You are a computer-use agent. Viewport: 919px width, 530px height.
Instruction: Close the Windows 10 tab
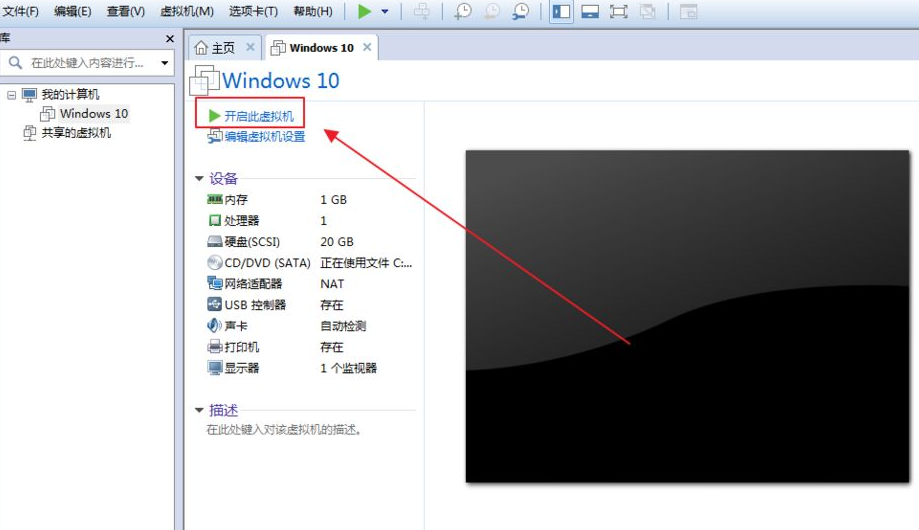click(x=367, y=47)
